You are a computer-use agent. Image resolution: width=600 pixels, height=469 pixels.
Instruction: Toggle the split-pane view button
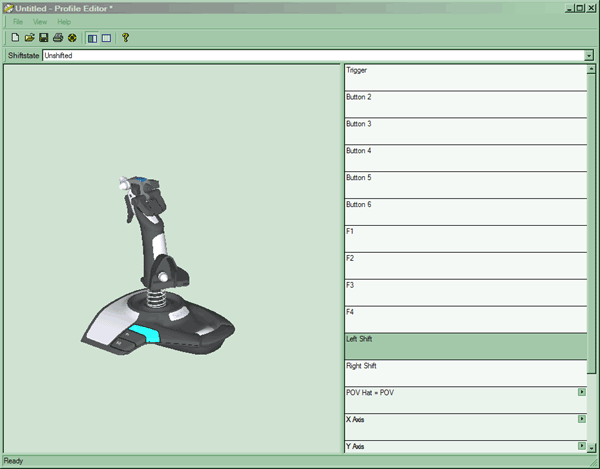92,38
